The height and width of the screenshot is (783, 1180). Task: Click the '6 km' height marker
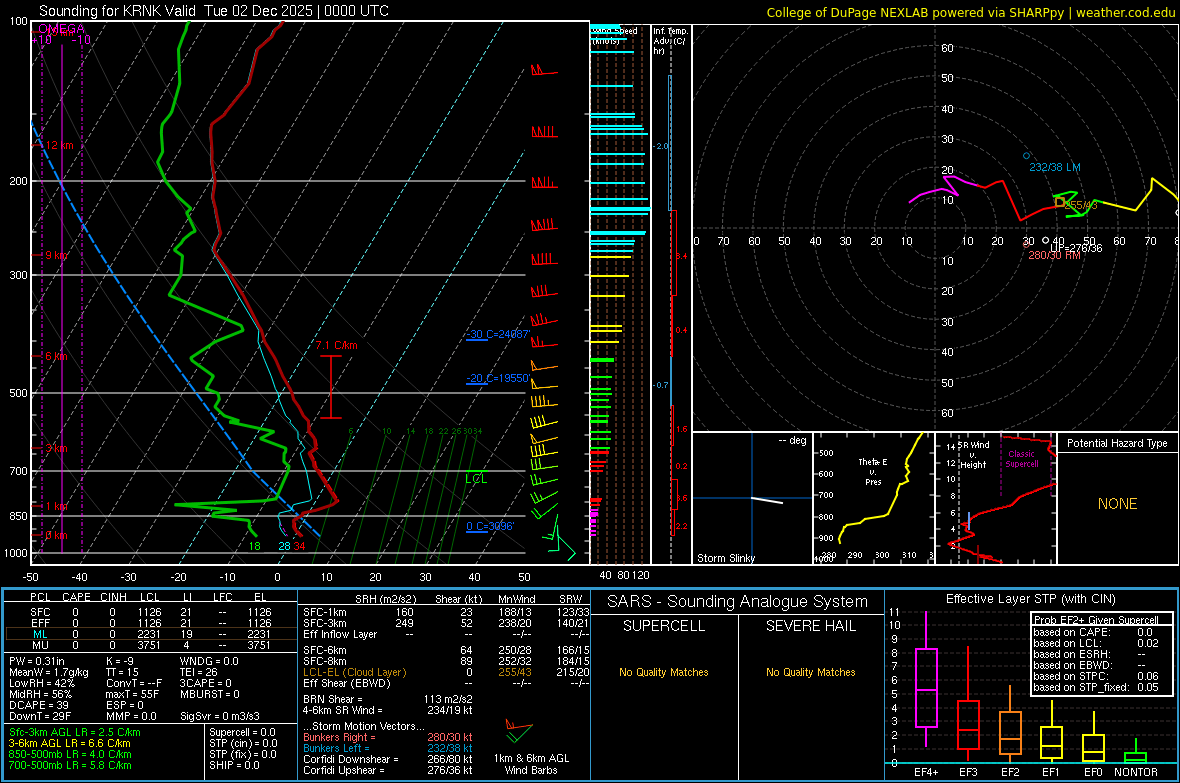tap(56, 356)
